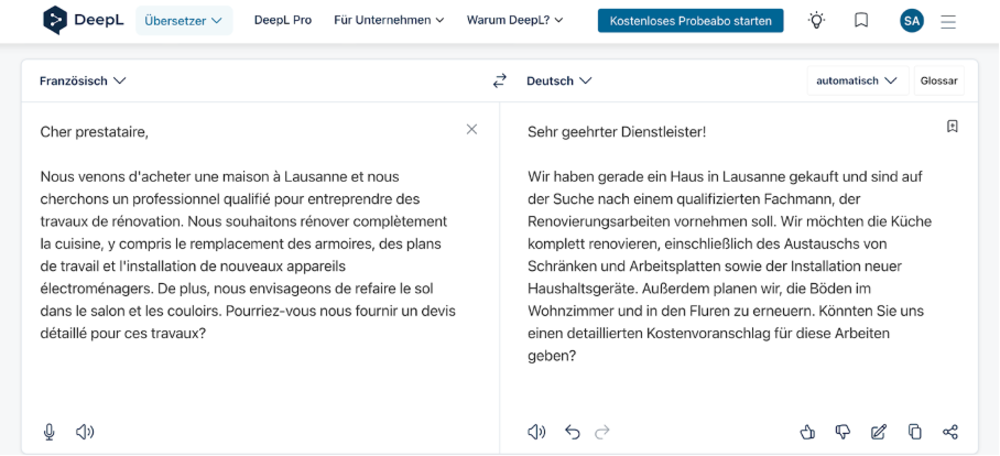1000x456 pixels.
Task: Start microphone voice input
Action: [49, 432]
